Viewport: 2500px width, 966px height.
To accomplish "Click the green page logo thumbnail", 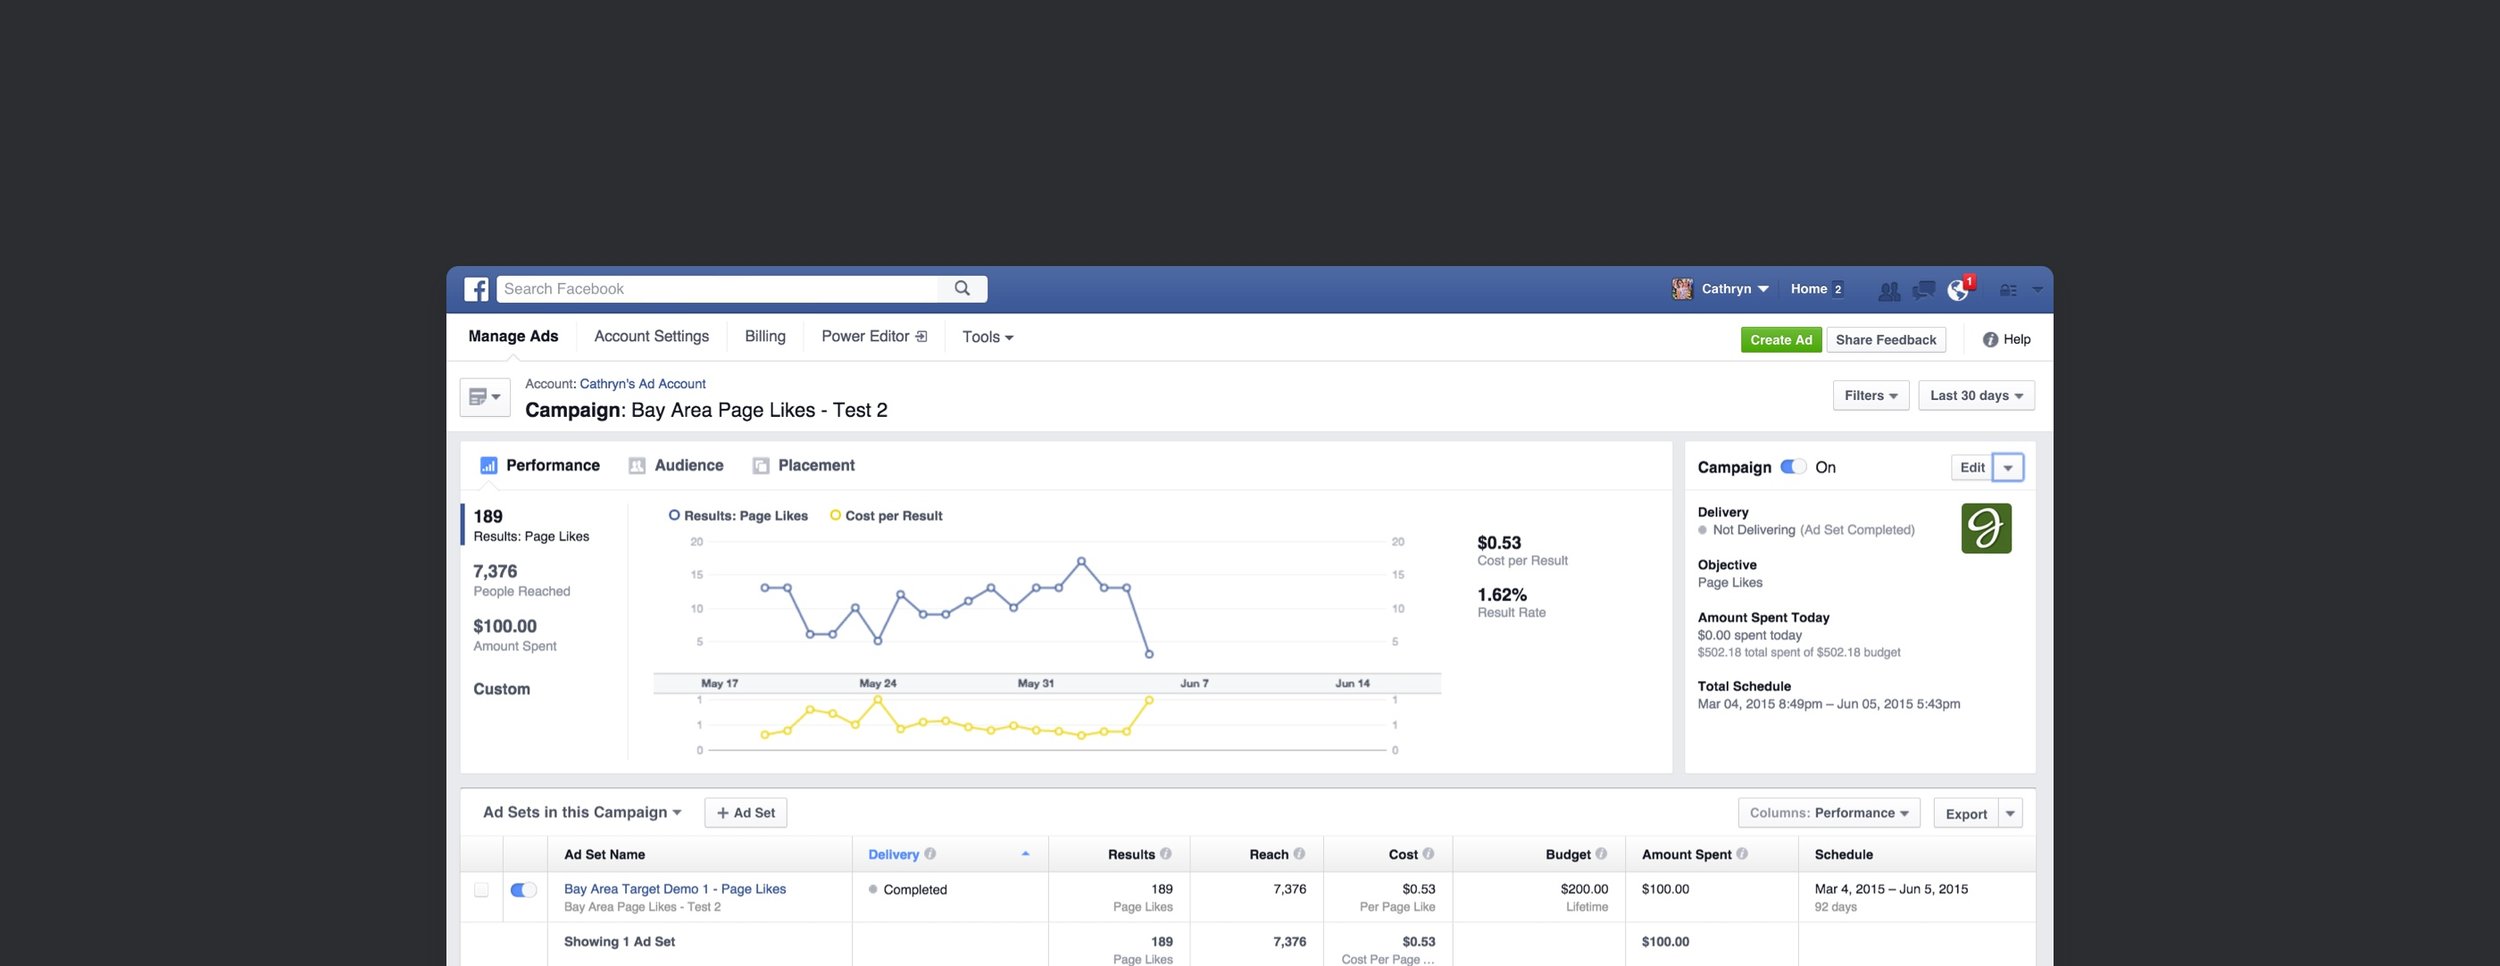I will pos(1986,529).
